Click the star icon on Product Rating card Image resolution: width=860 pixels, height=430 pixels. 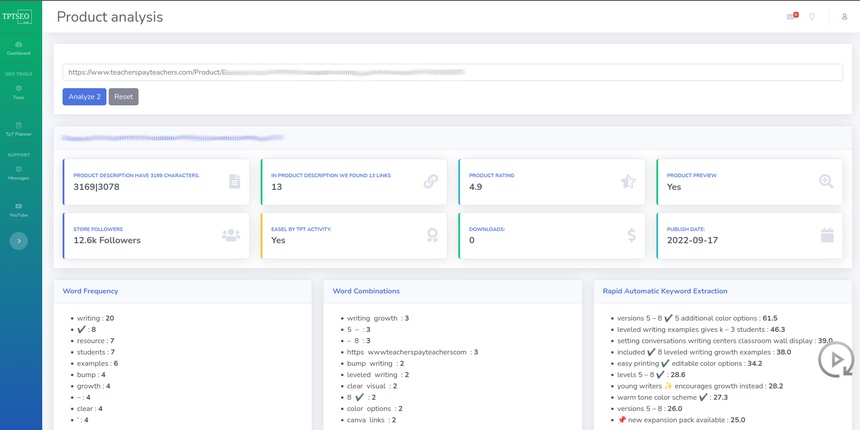pos(628,181)
